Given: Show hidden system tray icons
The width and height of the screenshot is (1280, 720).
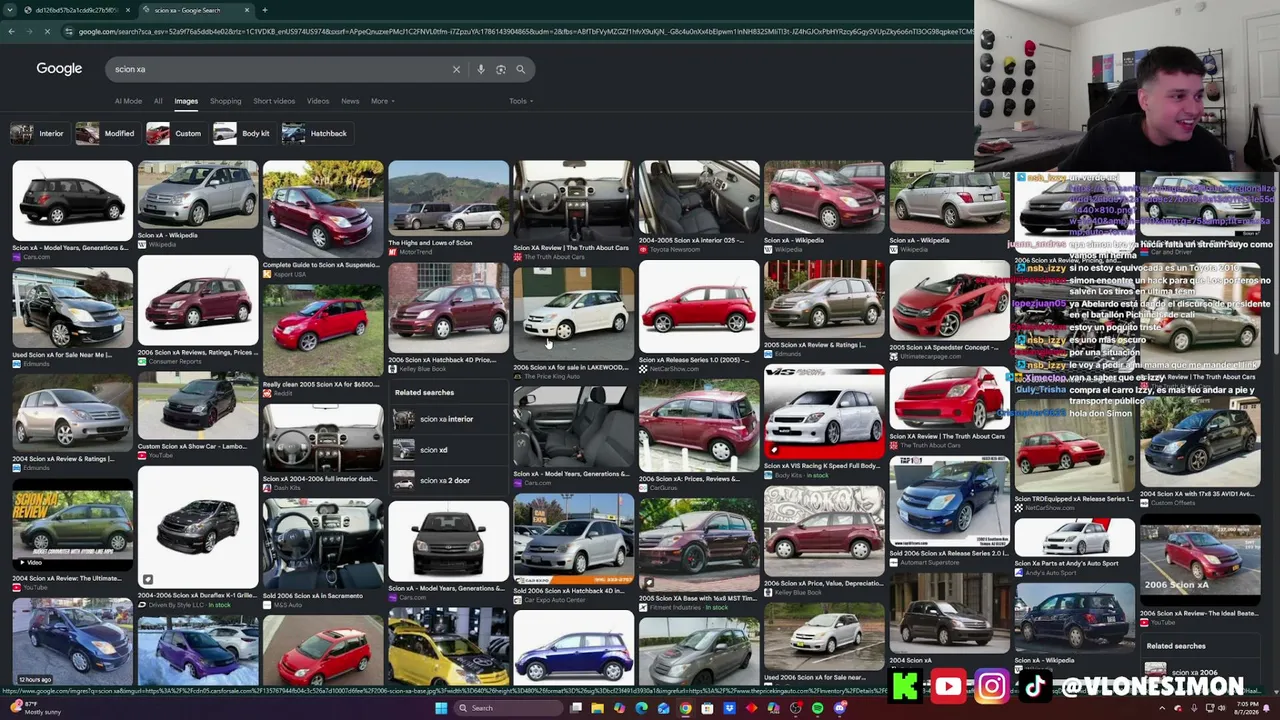Looking at the screenshot, I should [1161, 708].
